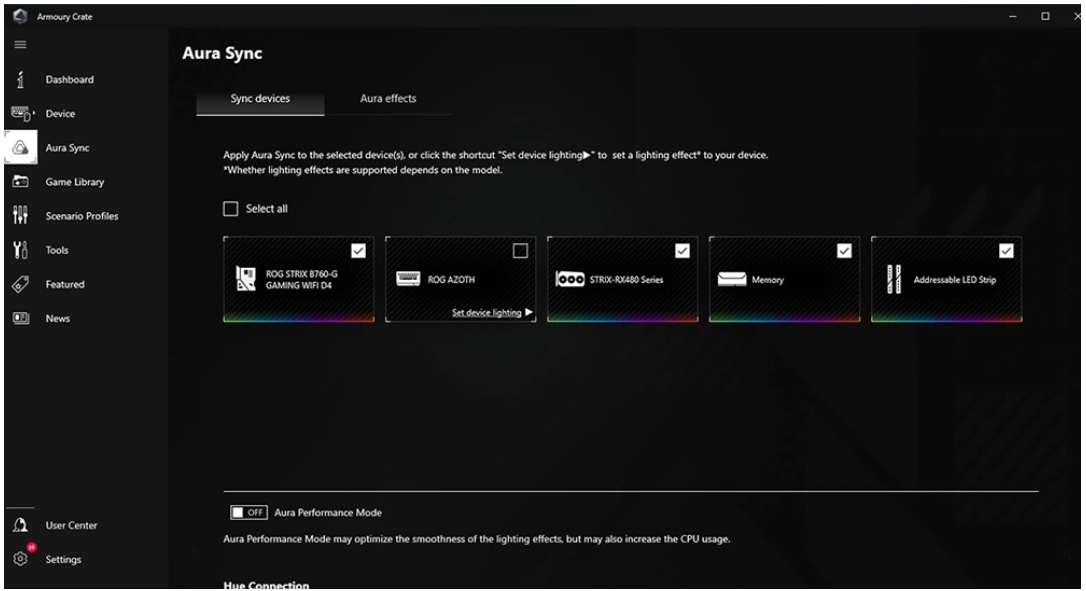The image size is (1086, 591).
Task: Open the News section
Action: (57, 319)
